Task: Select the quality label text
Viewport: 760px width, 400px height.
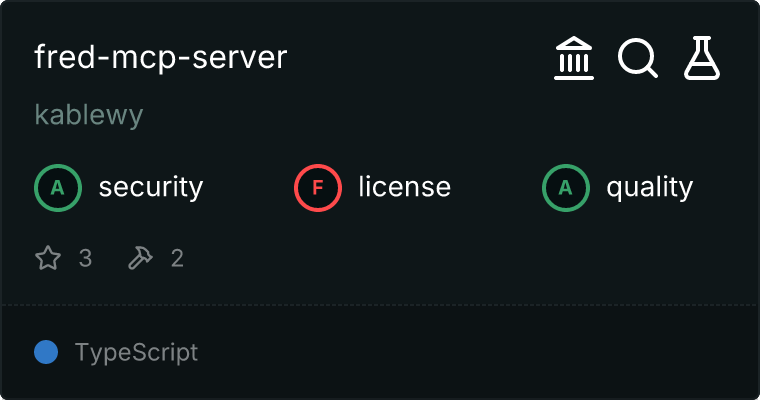Action: point(649,187)
